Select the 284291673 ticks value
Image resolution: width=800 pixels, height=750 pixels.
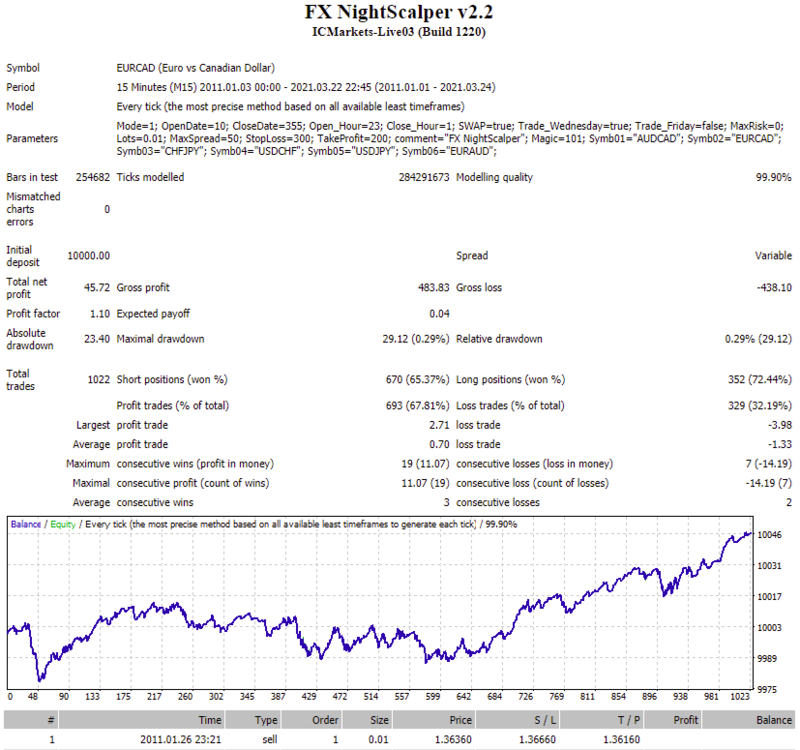coord(424,177)
